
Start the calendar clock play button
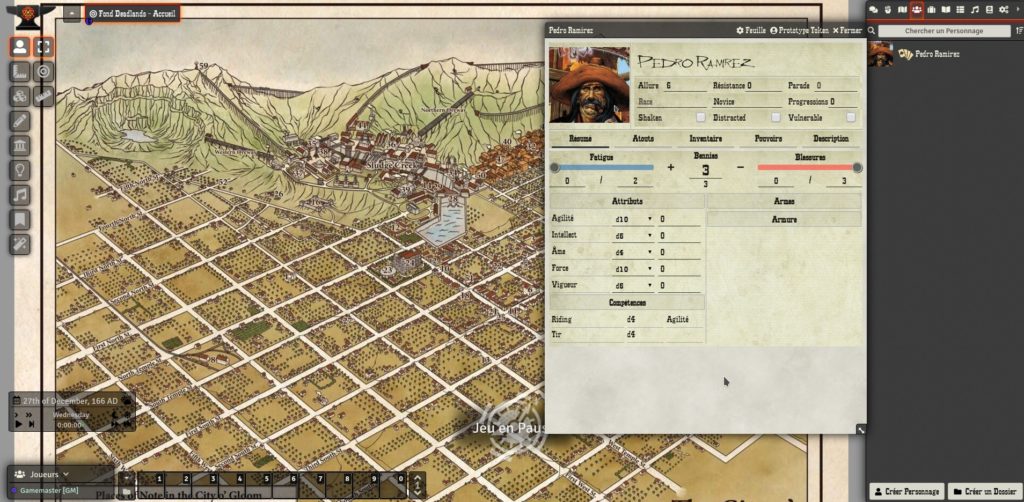(x=18, y=424)
